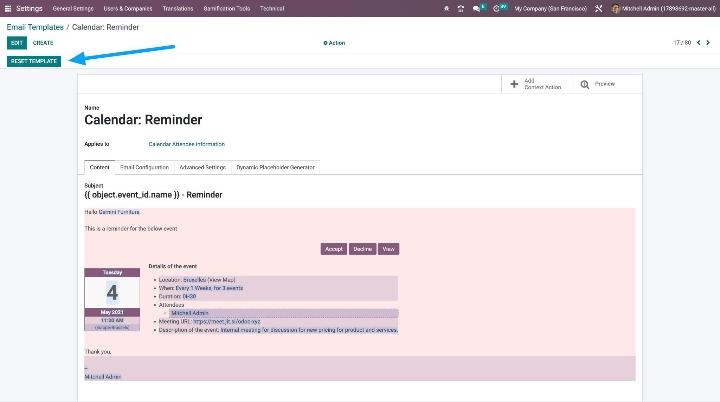
Task: Click the Accept button in email preview
Action: 333,249
